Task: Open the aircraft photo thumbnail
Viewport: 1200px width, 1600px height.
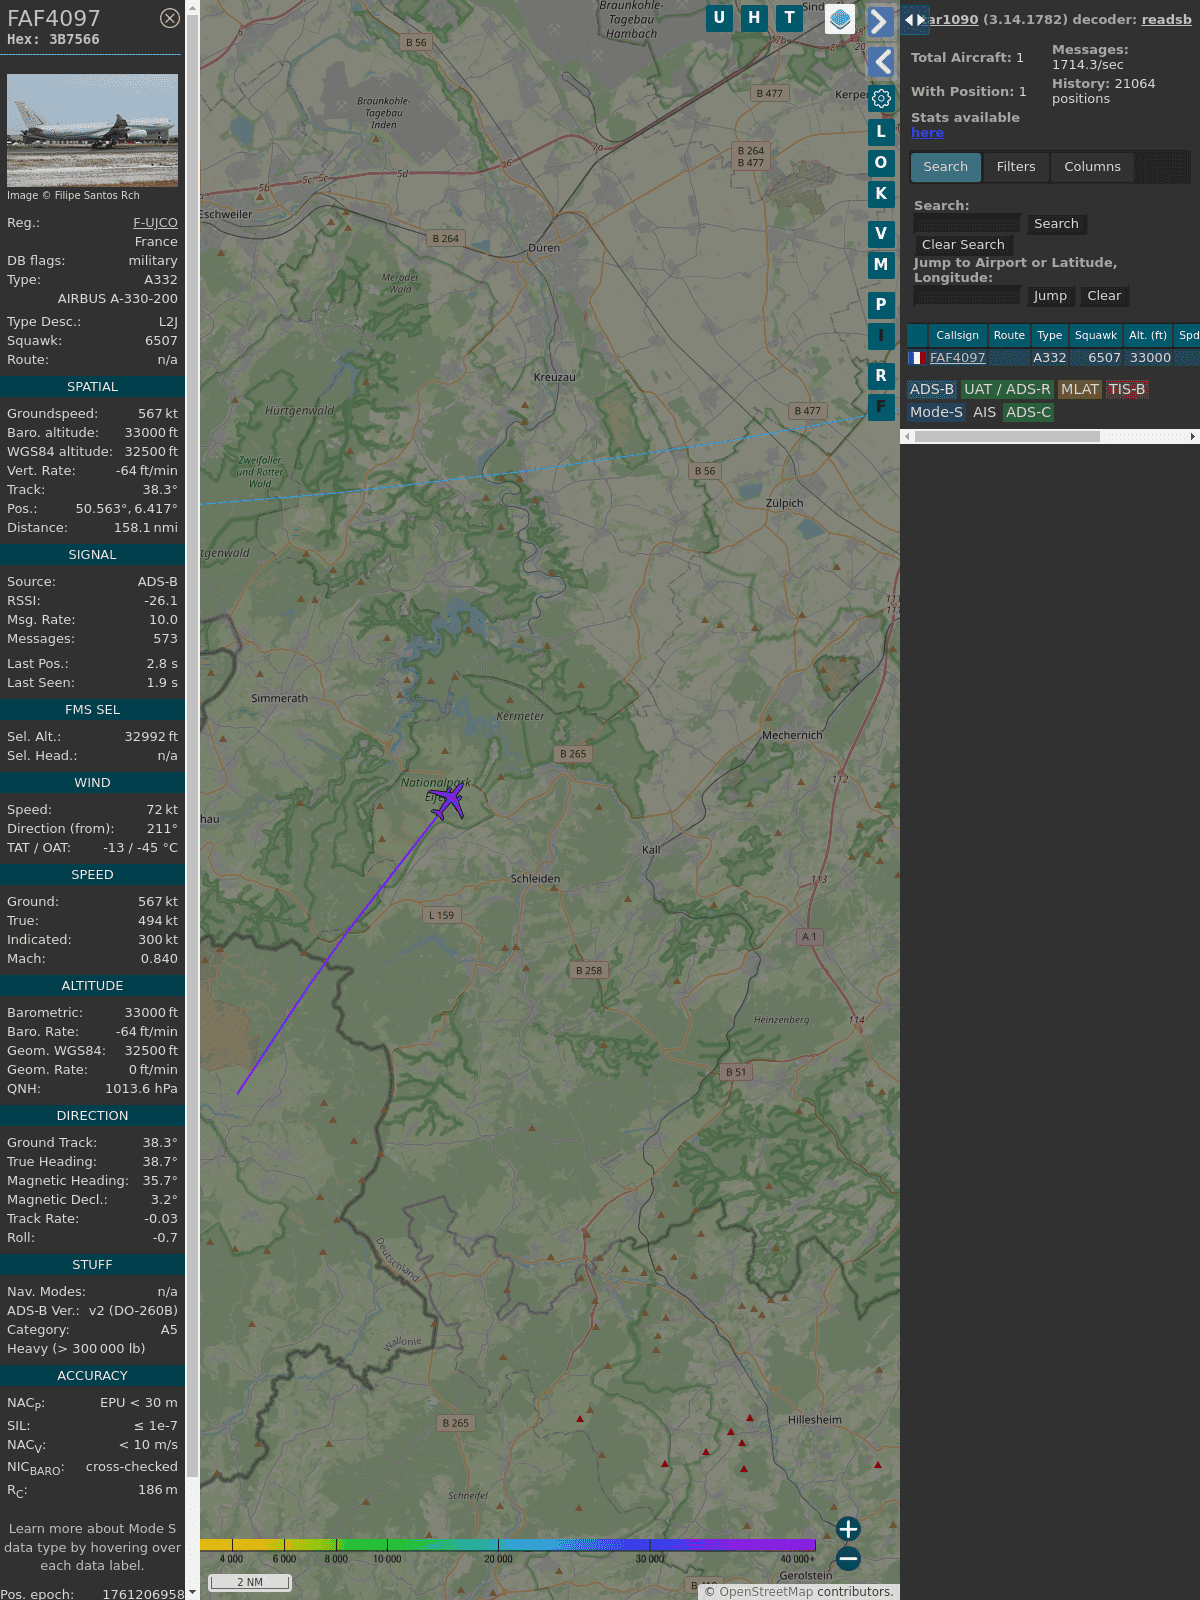Action: coord(92,130)
